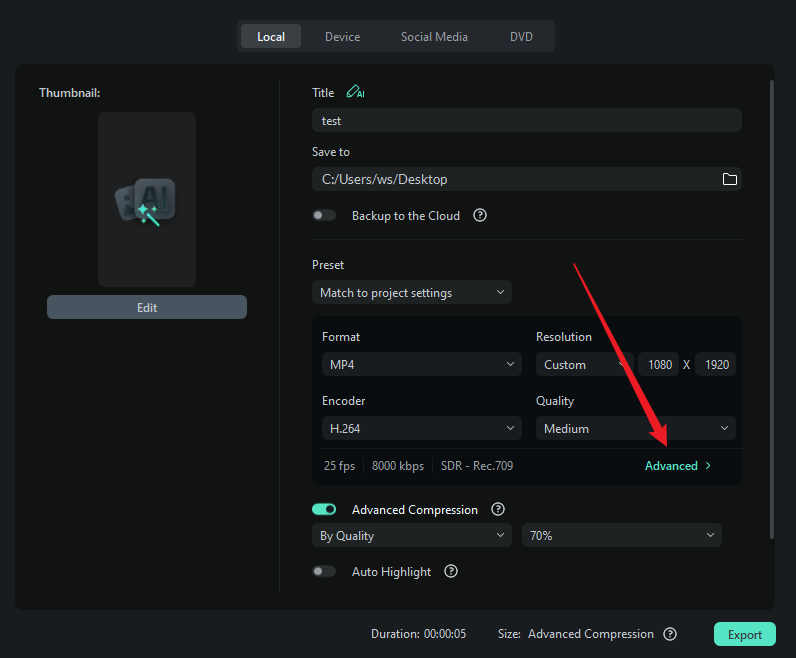Viewport: 796px width, 658px height.
Task: Open the Preset dropdown
Action: (411, 293)
